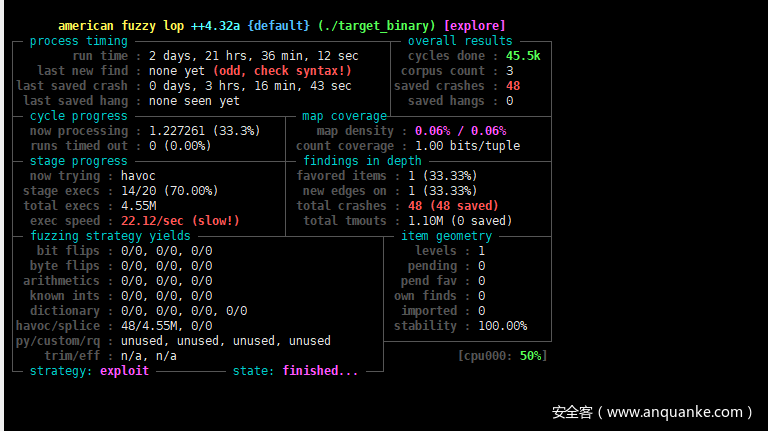
Task: Click the item geometry section header
Action: click(x=446, y=236)
